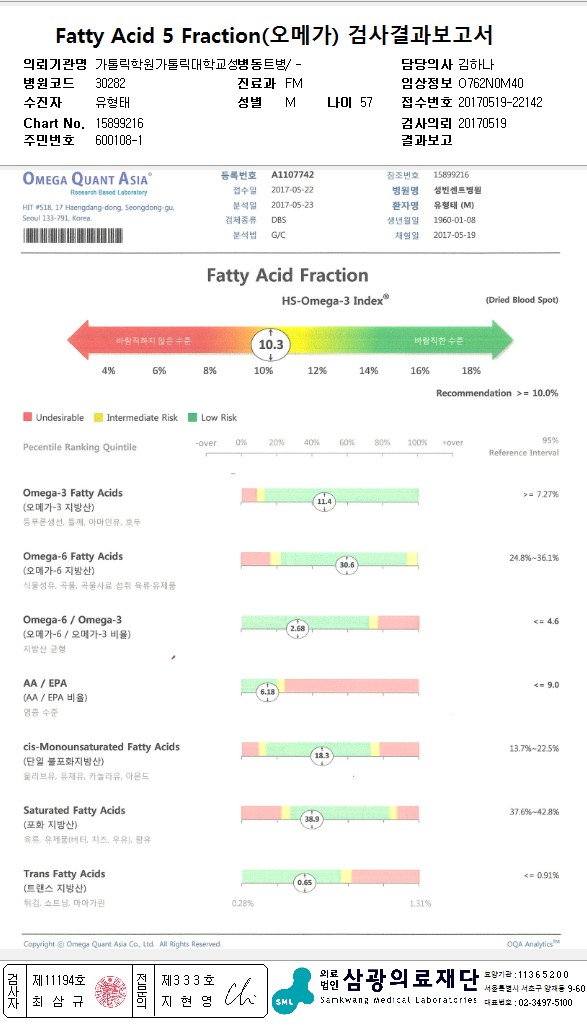Select the 10.3 HS-Omega-3 Index marker

click(x=271, y=345)
